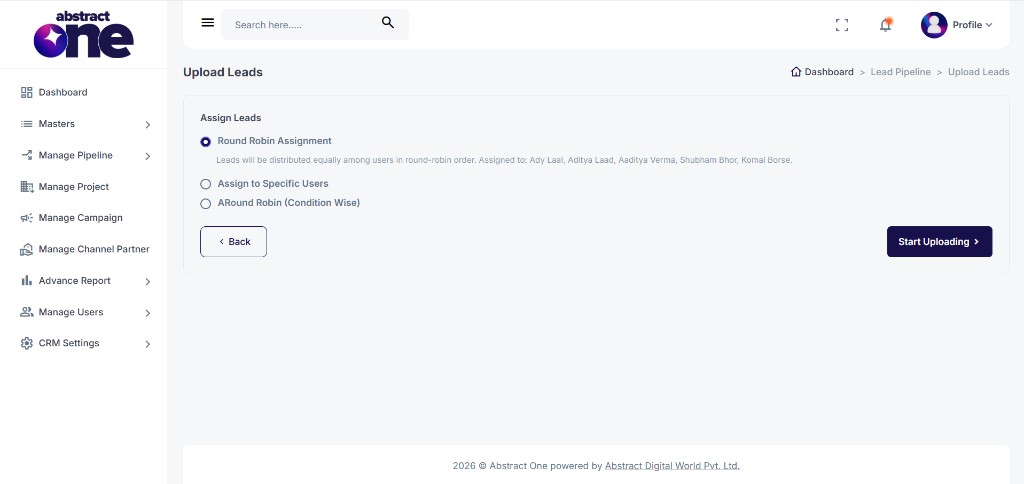The image size is (1024, 484).
Task: Toggle the hamburger sidebar menu icon
Action: [x=208, y=23]
